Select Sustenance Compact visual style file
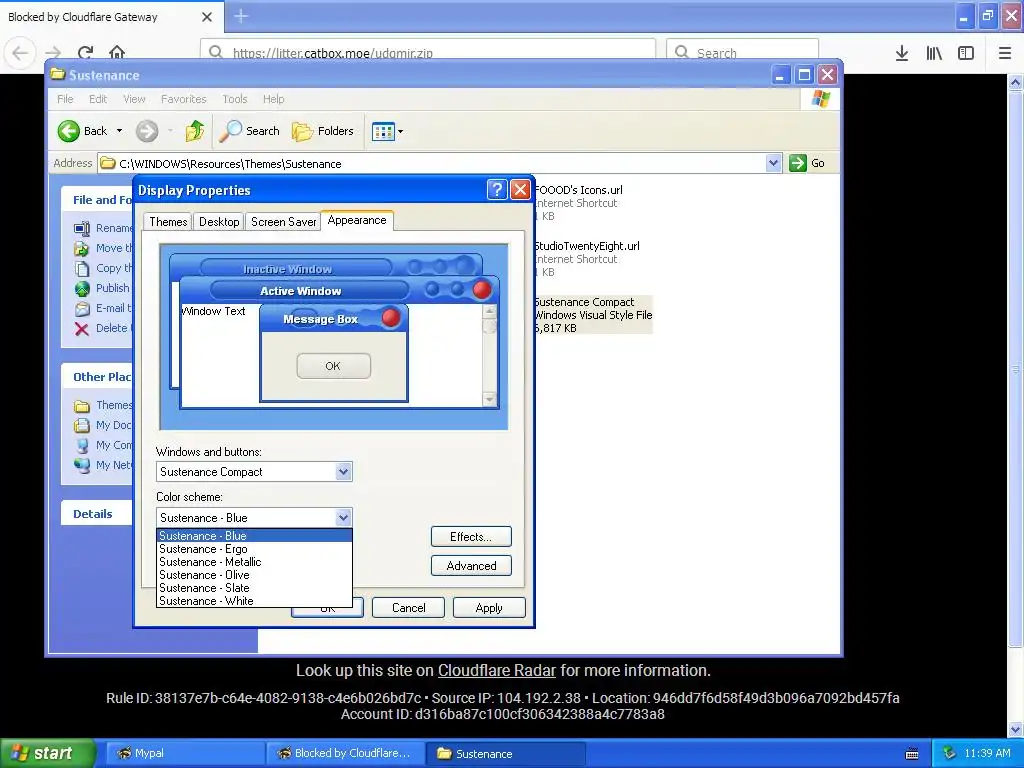The height and width of the screenshot is (768, 1024). coord(593,315)
